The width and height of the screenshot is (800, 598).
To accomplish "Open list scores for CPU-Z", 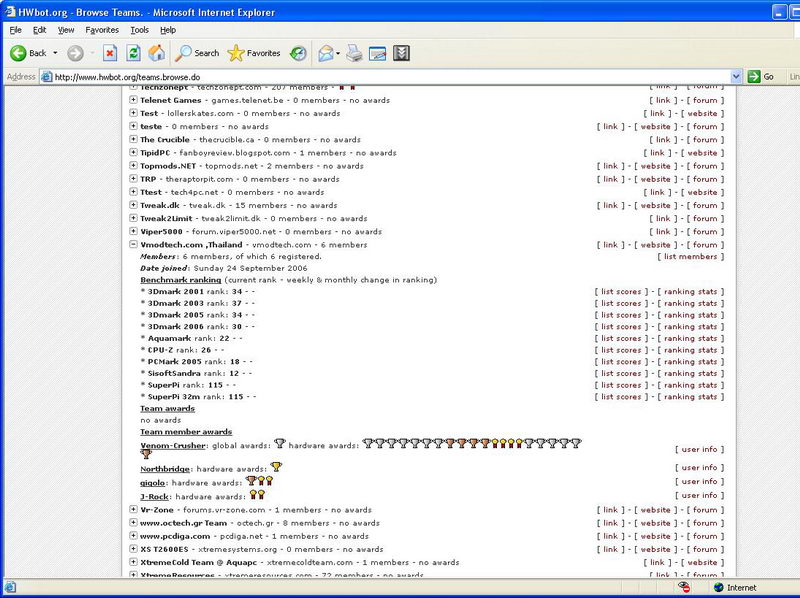I will click(621, 350).
